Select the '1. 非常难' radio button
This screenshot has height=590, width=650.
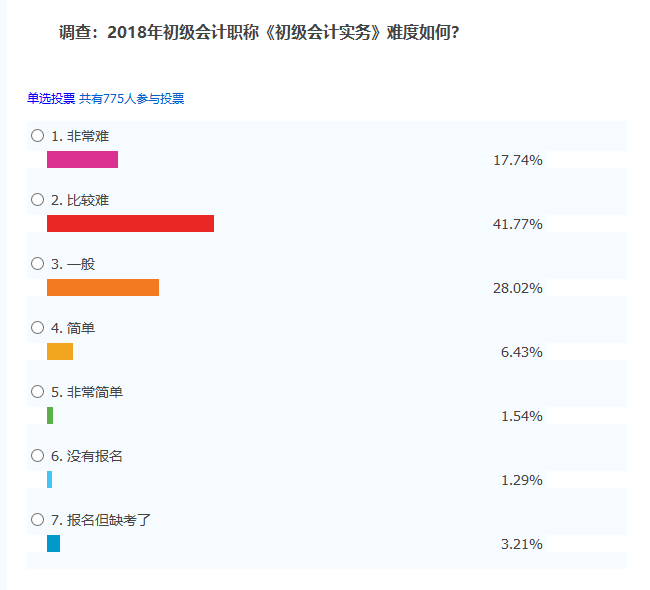tap(38, 136)
